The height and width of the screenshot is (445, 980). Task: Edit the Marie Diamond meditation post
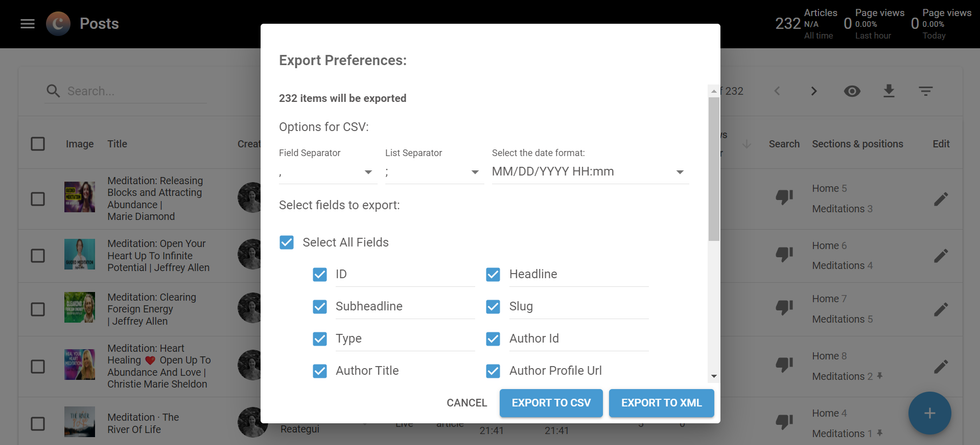pos(940,199)
